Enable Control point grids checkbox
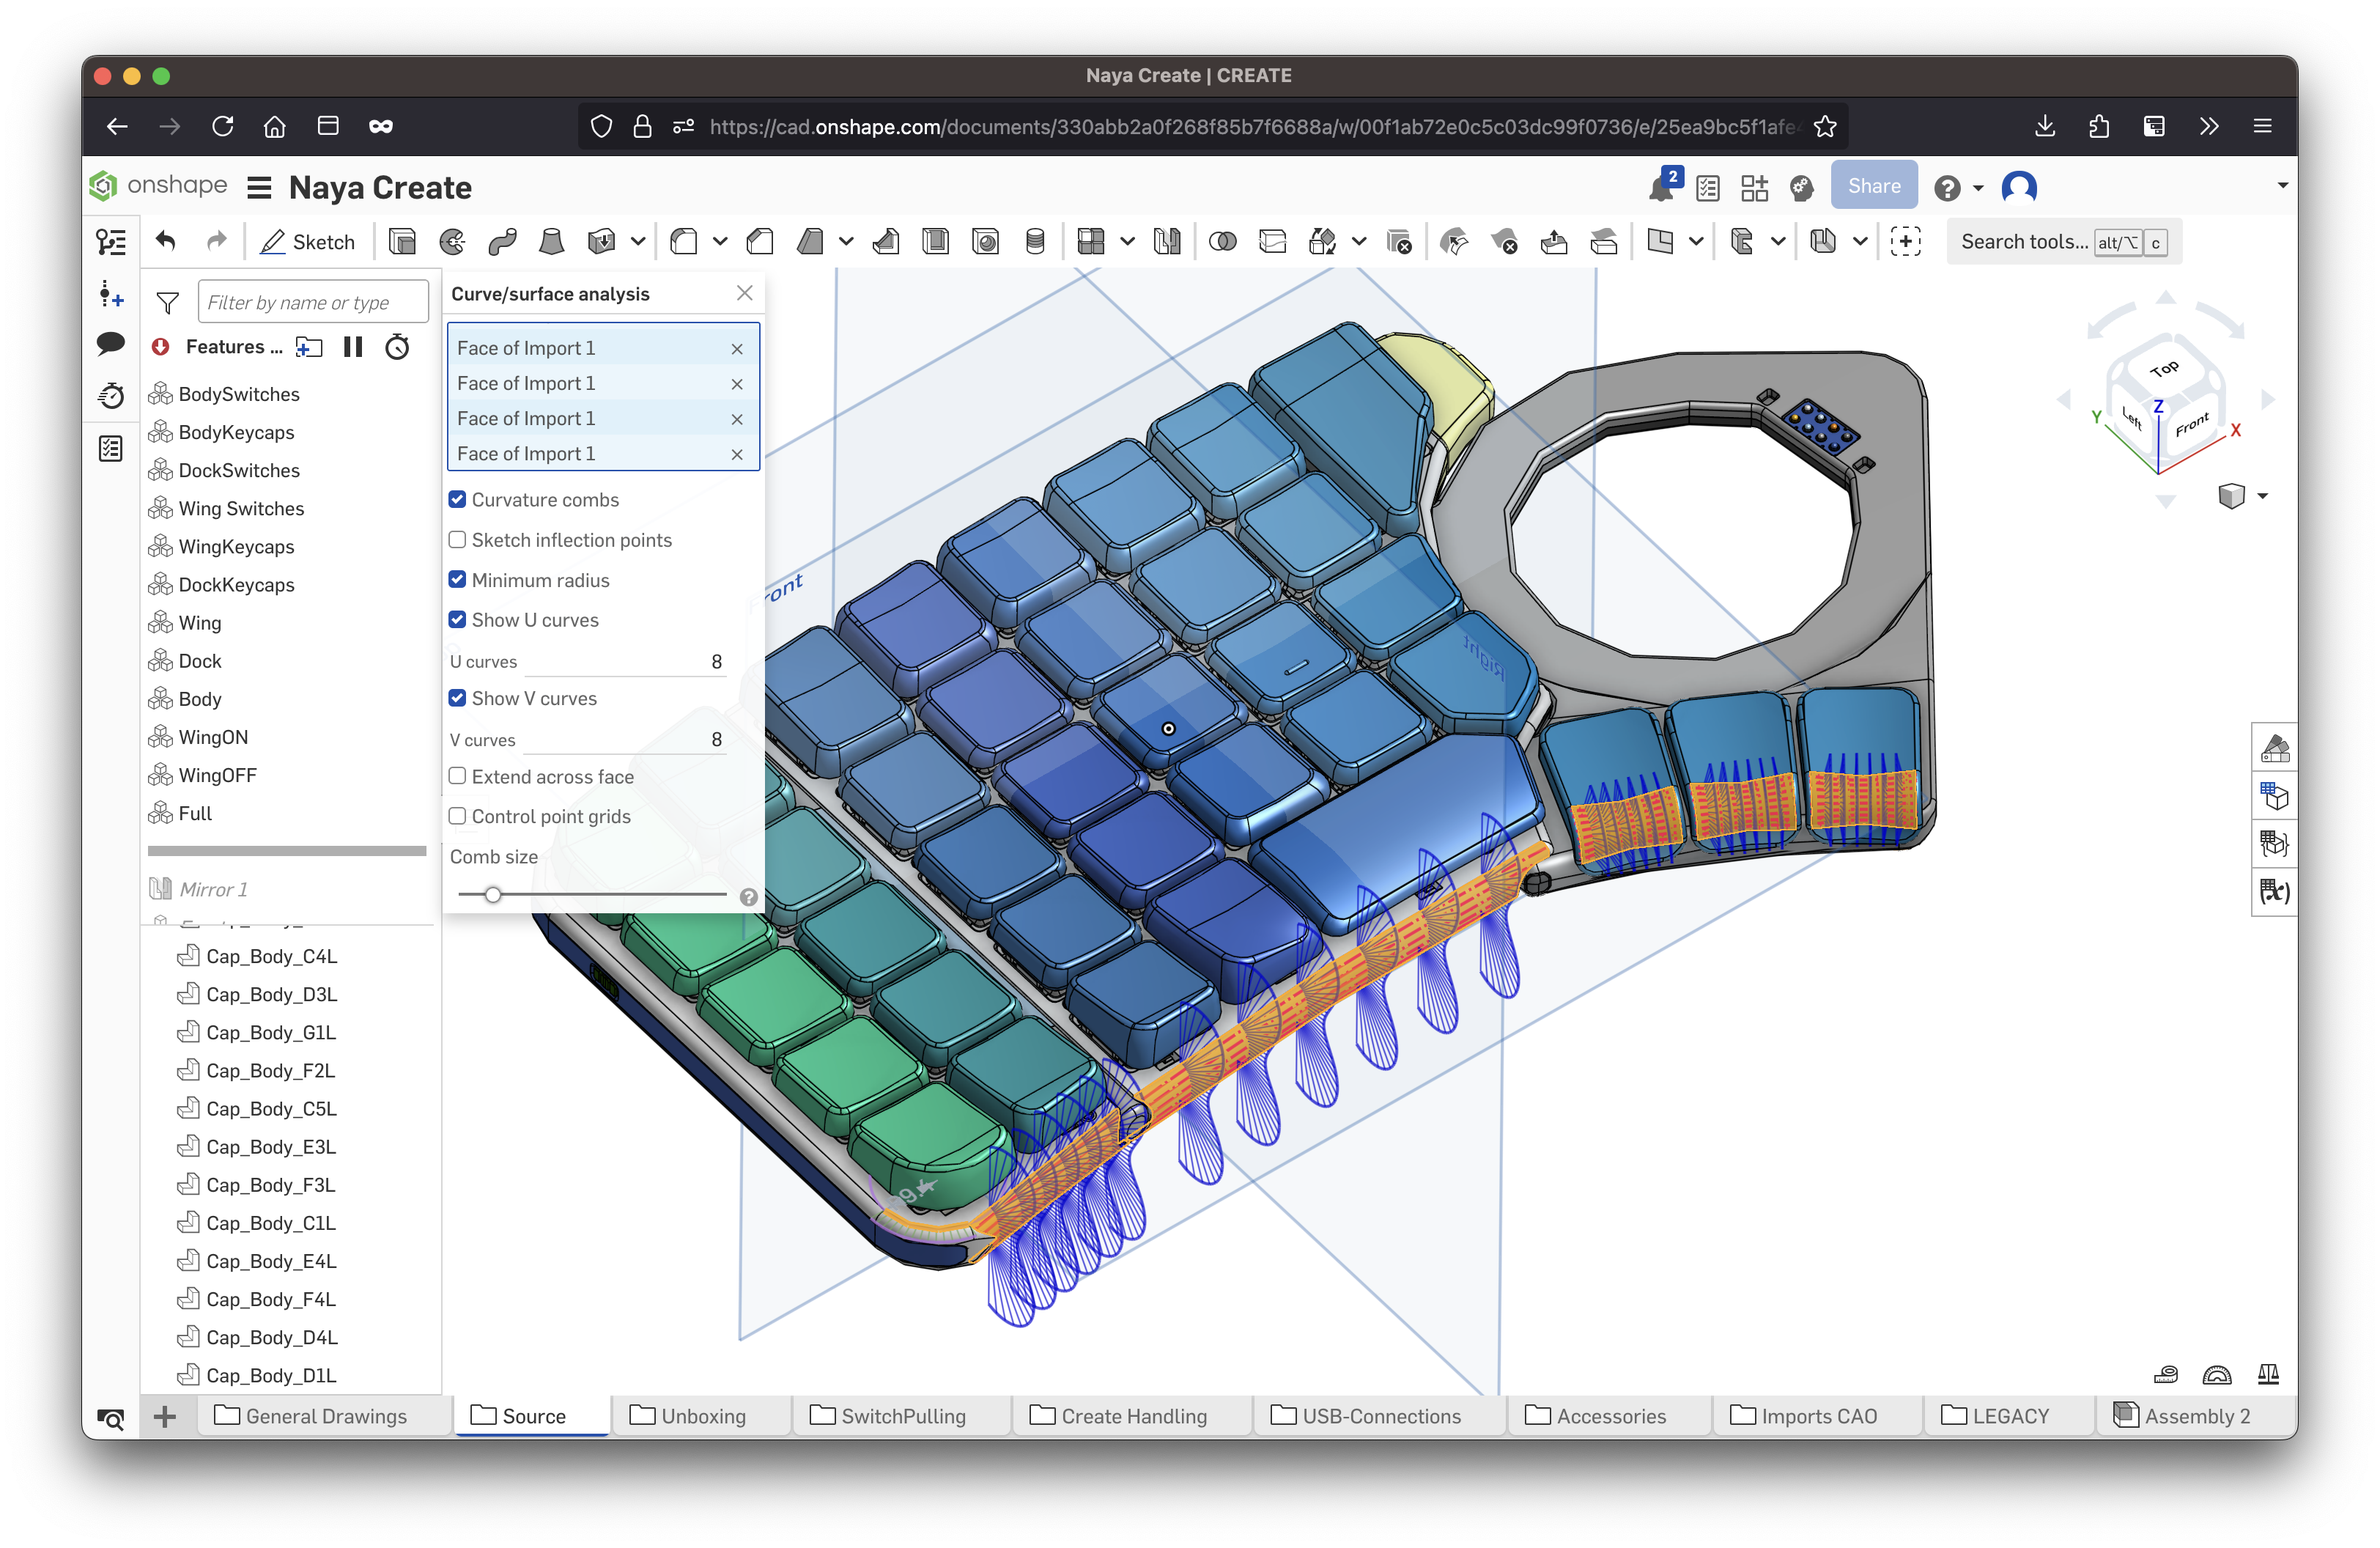 458,816
